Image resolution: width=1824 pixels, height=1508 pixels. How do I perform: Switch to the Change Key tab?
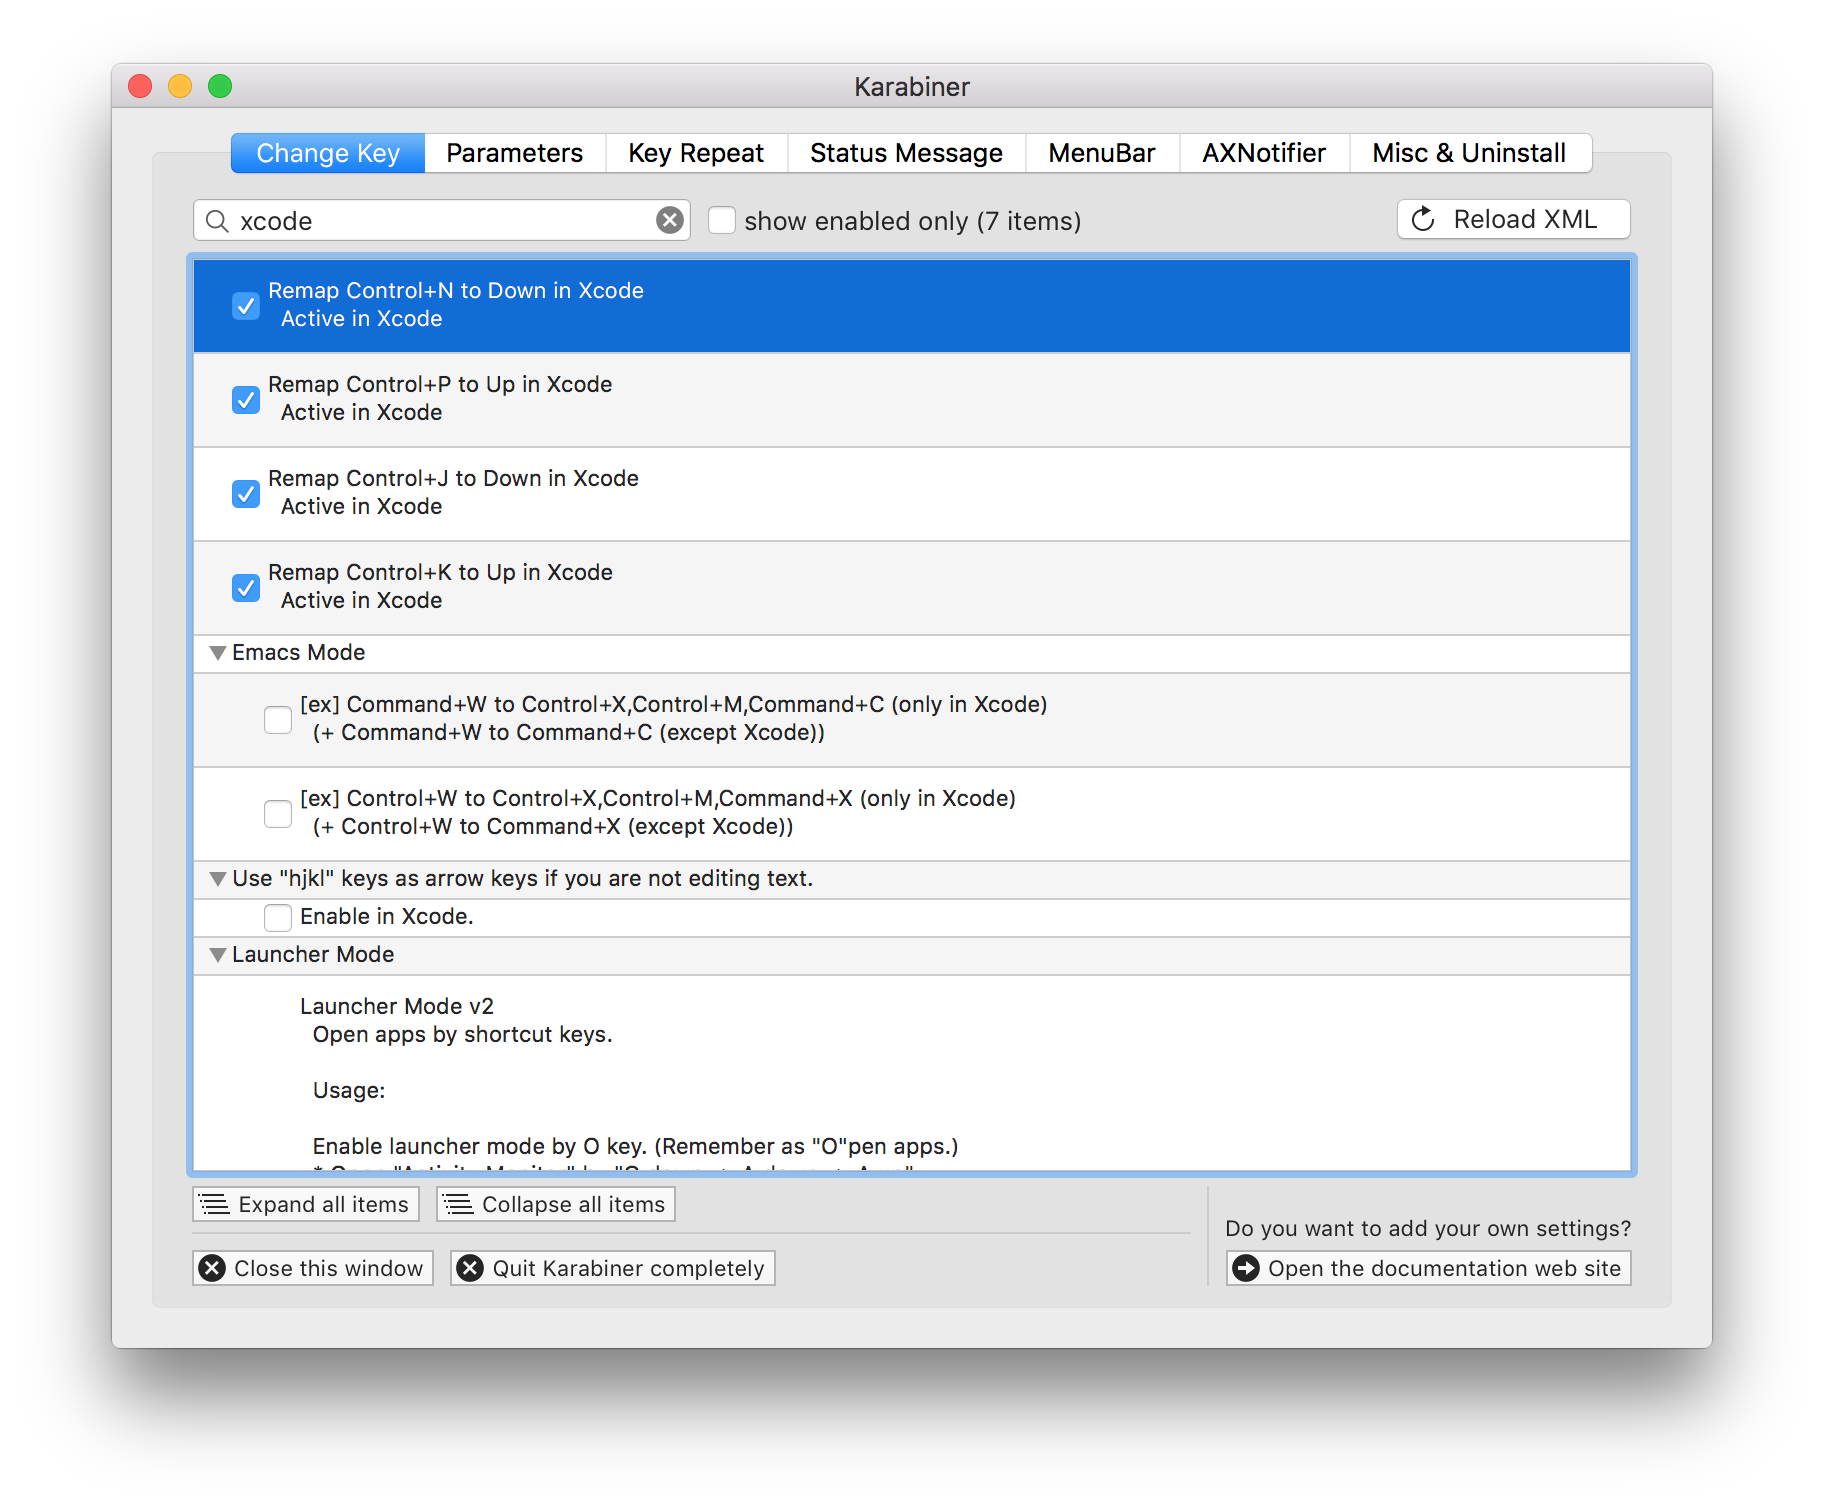point(328,153)
